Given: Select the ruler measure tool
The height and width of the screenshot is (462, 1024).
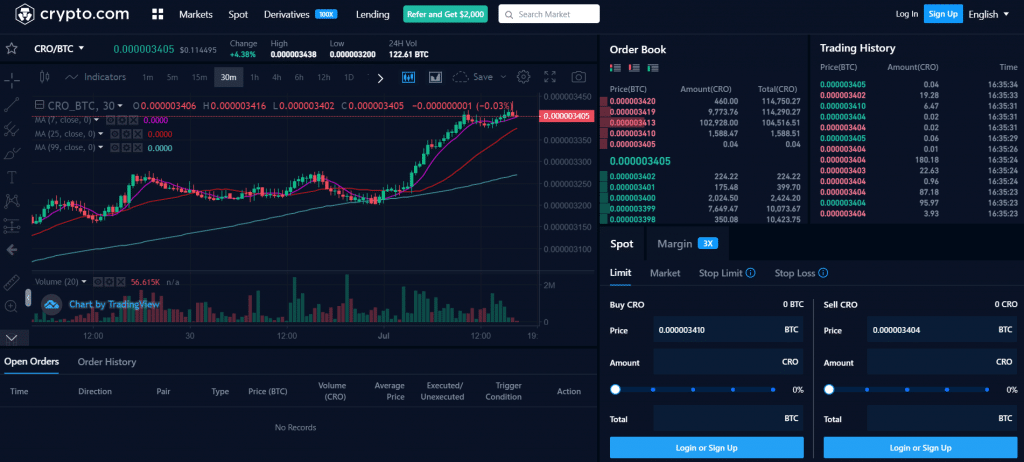Looking at the screenshot, I should [x=11, y=282].
